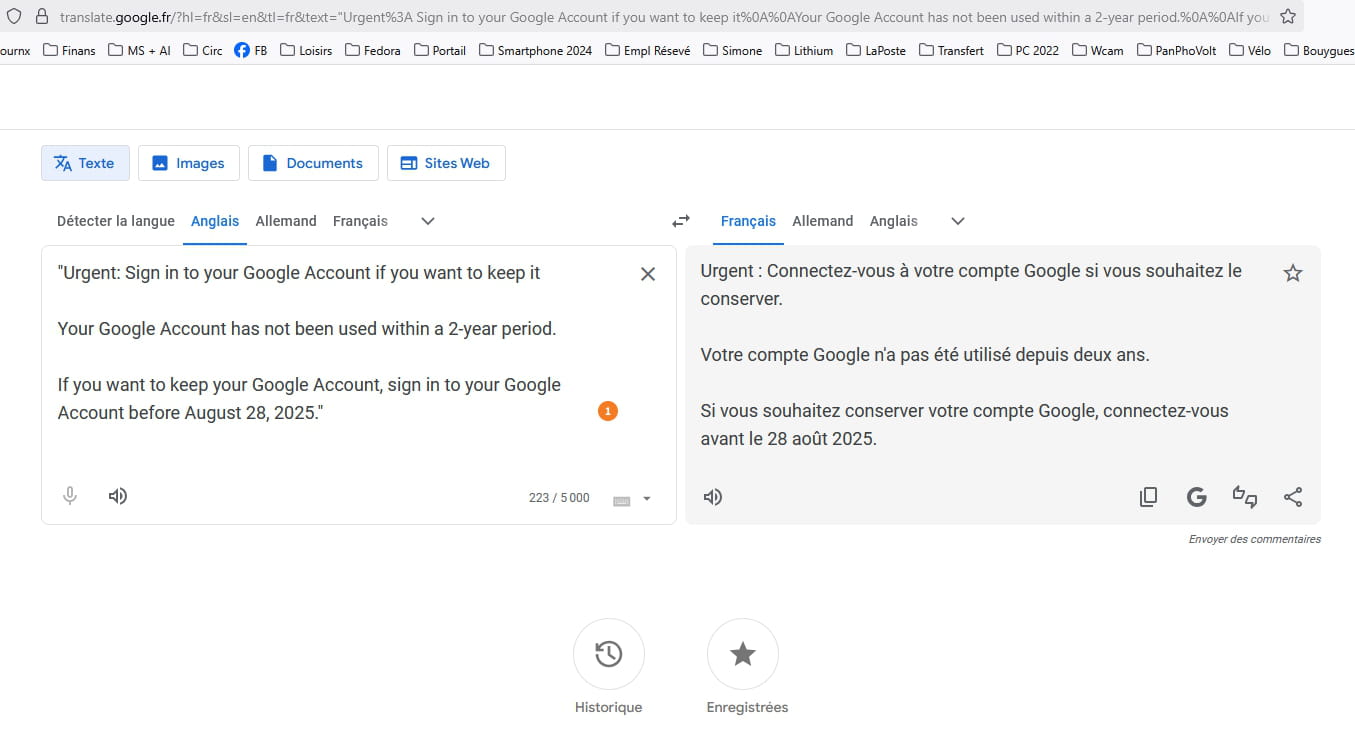1355x734 pixels.
Task: Select Anglais as target language
Action: click(x=894, y=221)
